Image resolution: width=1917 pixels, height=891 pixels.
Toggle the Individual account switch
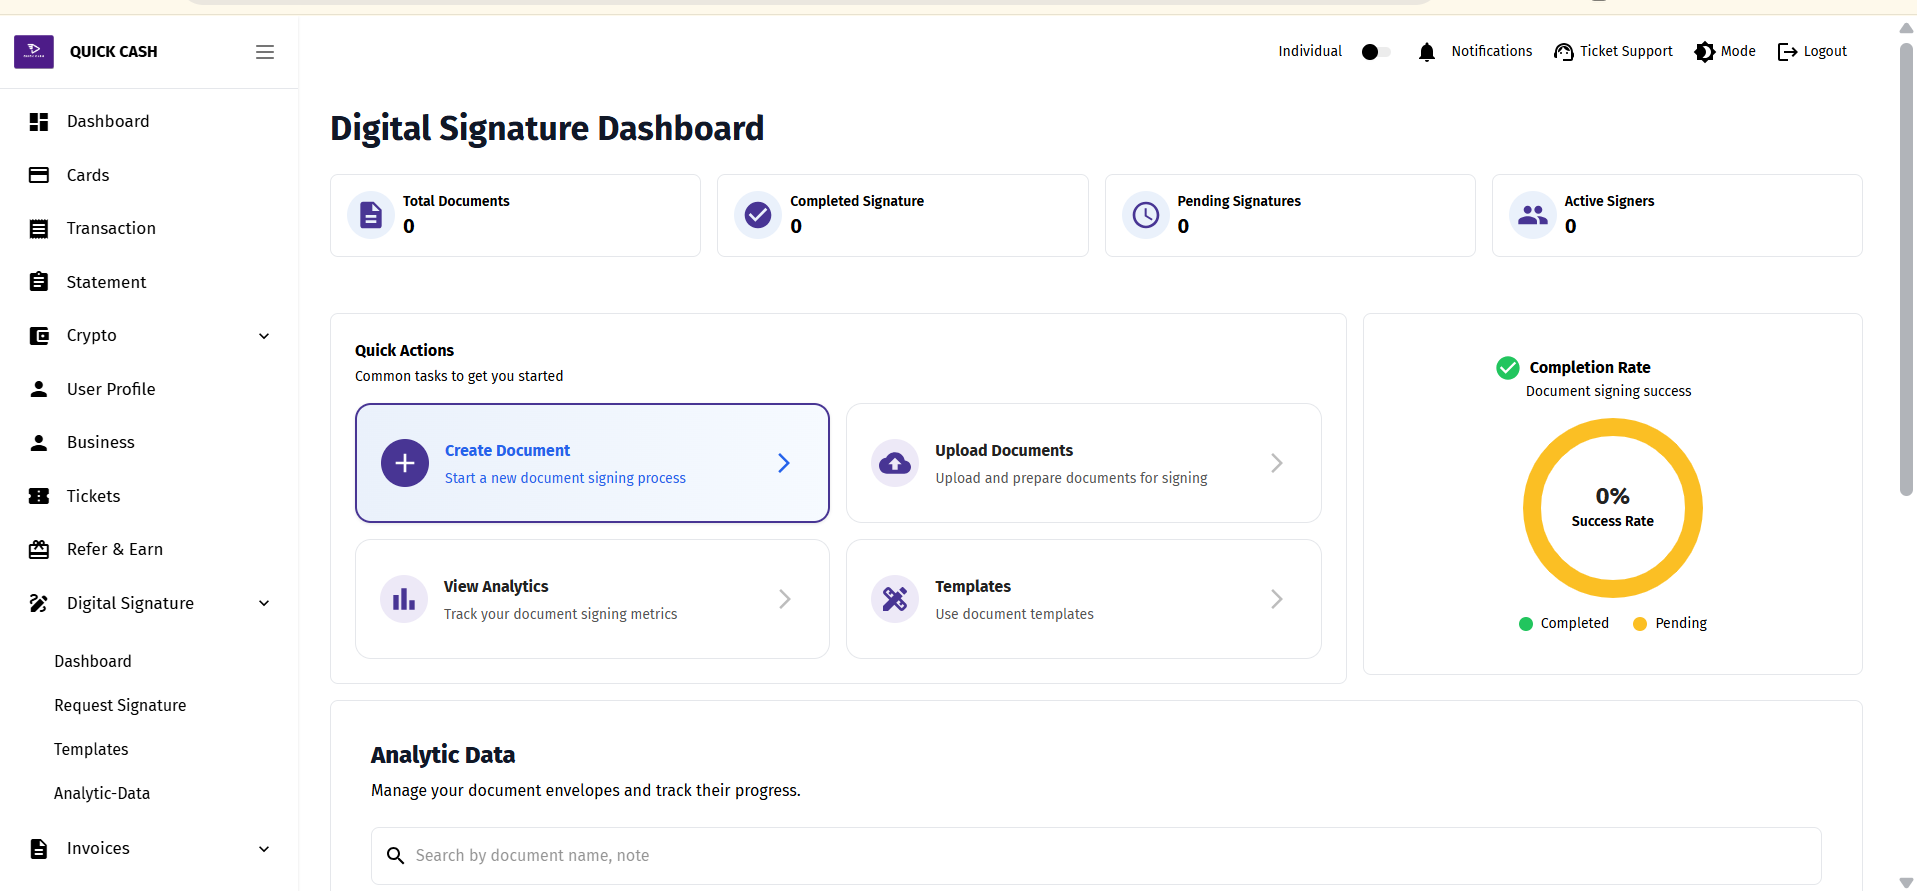1376,52
